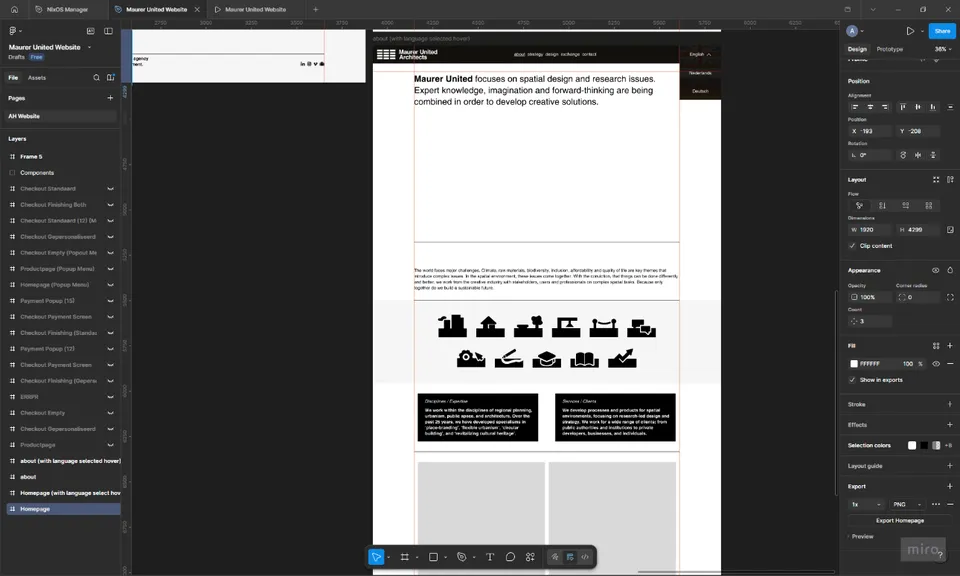Select the Comment tool
The width and height of the screenshot is (960, 576).
[x=510, y=557]
